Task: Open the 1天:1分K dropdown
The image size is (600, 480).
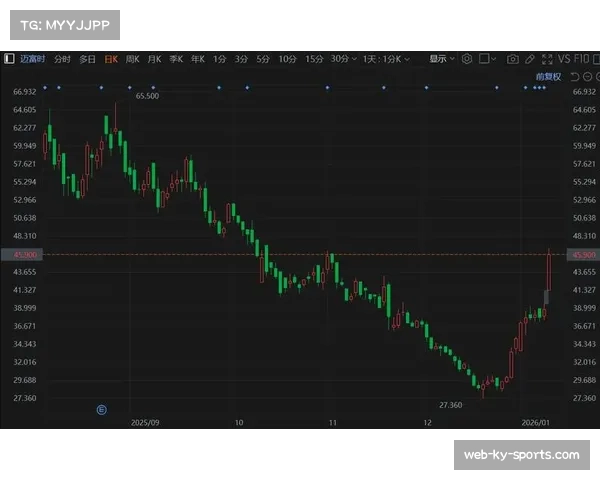Action: pos(387,59)
